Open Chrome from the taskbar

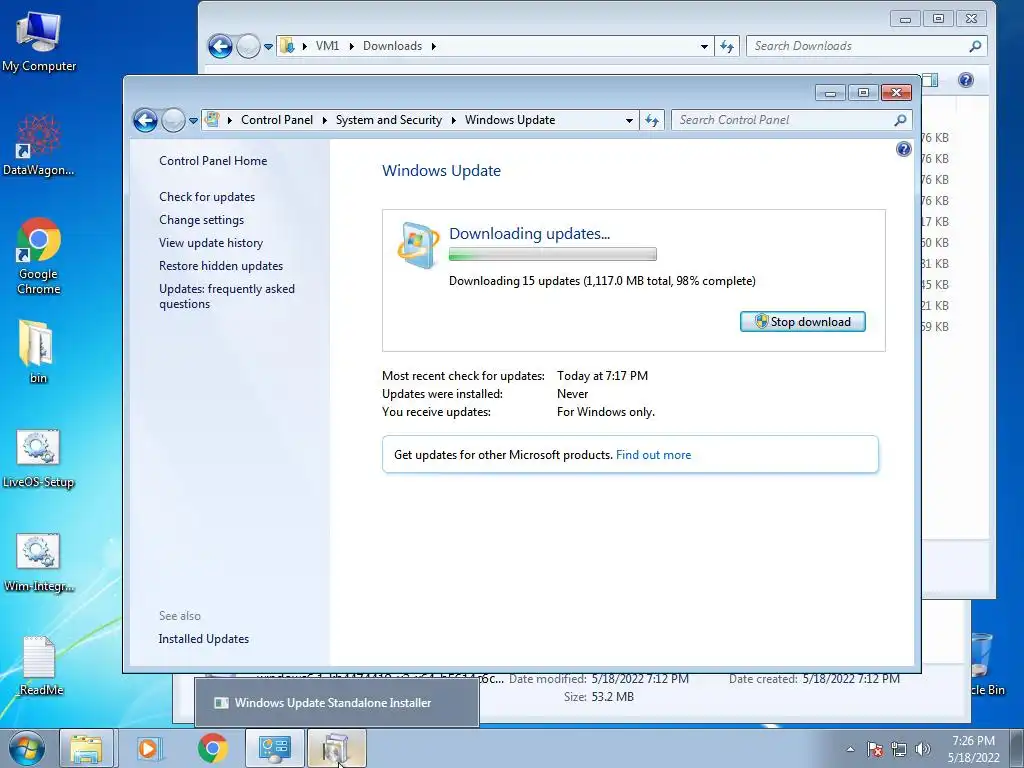212,748
